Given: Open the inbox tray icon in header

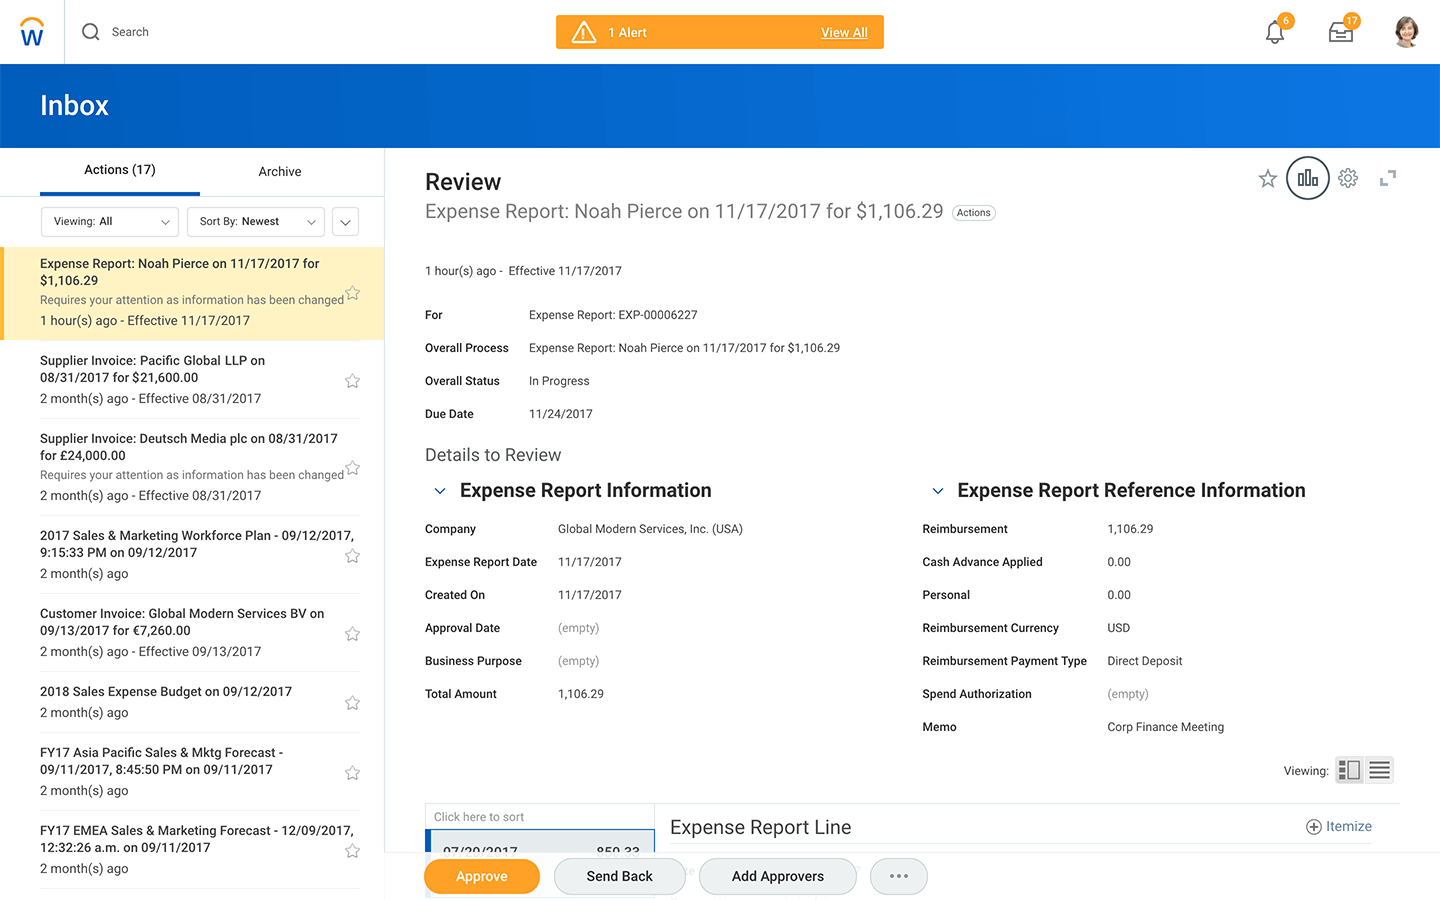Looking at the screenshot, I should click(x=1340, y=33).
